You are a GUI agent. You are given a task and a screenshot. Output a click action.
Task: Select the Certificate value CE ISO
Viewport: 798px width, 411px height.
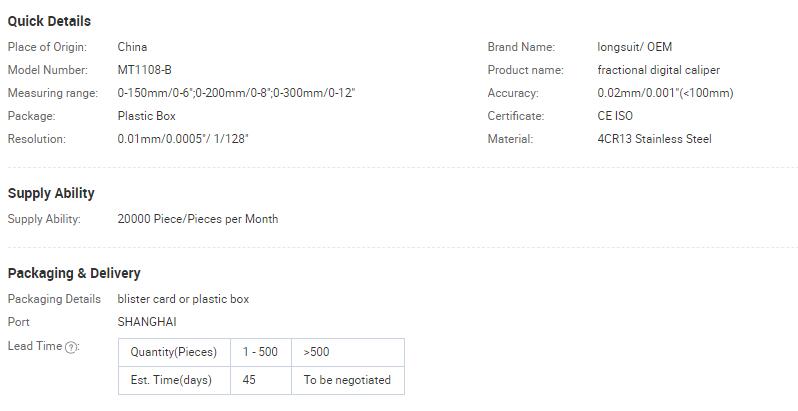(615, 116)
